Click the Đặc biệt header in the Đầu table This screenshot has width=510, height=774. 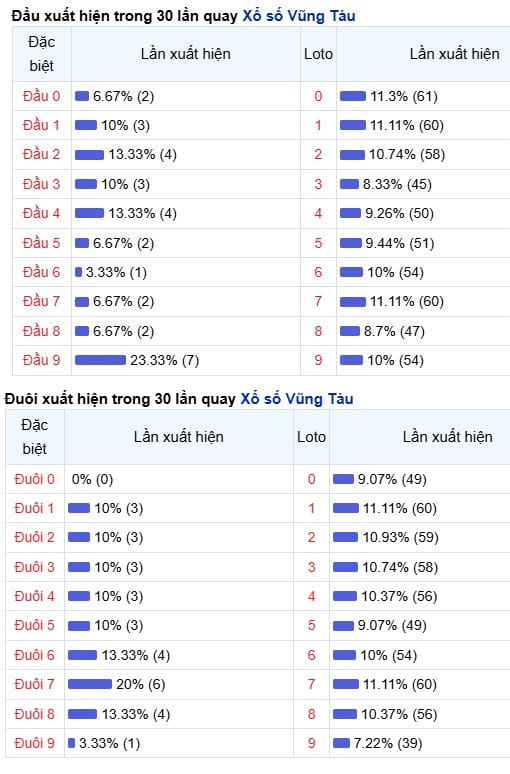tap(42, 54)
